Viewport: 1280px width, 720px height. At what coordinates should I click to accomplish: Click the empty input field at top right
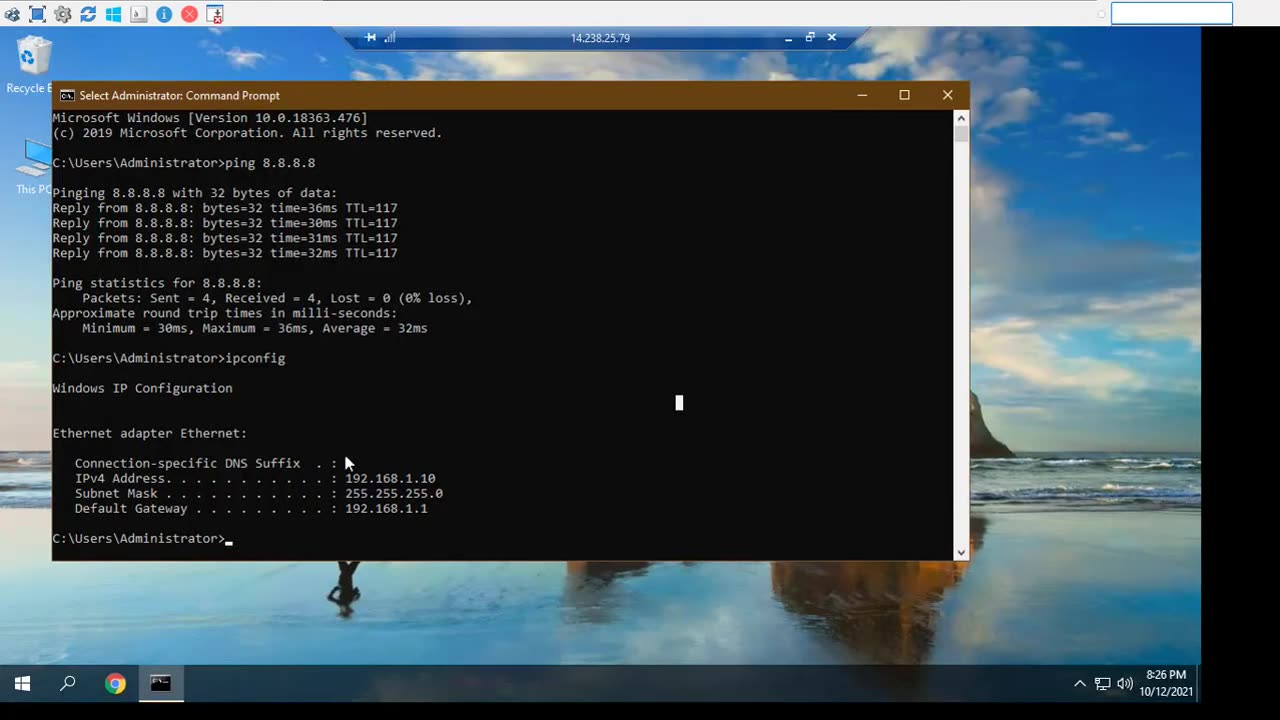[1172, 13]
